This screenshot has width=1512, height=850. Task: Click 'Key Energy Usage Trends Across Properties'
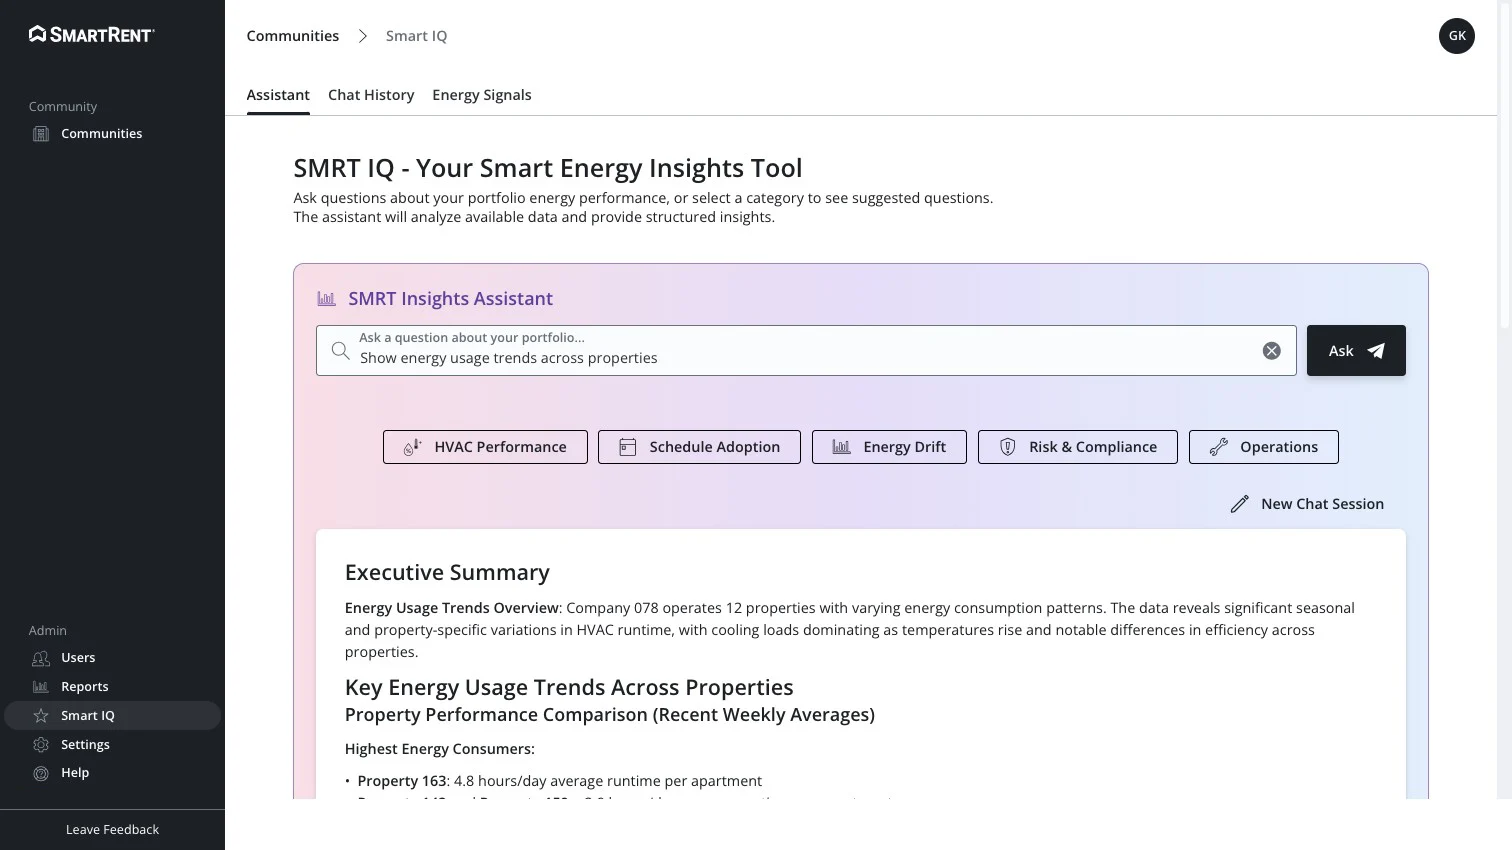point(569,688)
